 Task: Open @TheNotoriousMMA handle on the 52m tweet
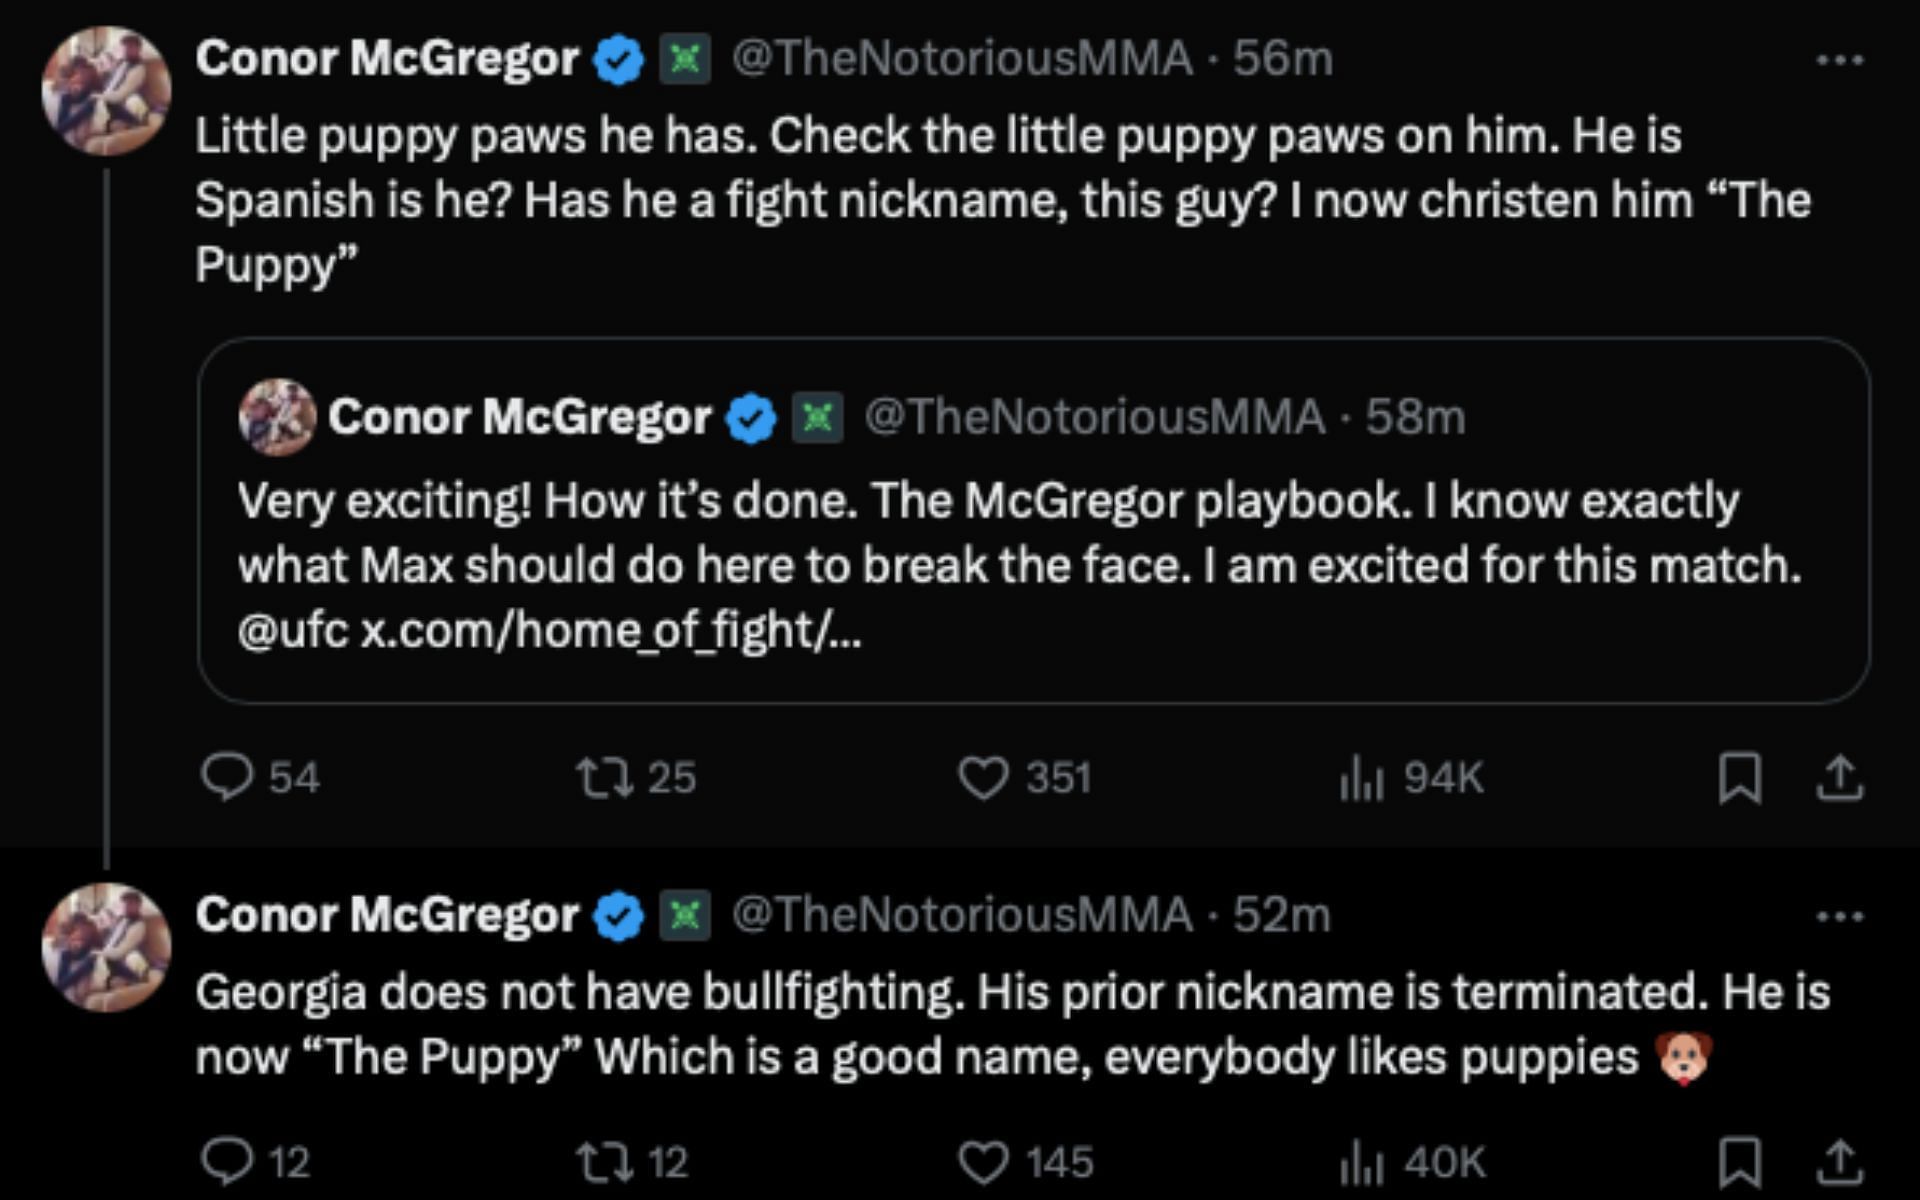(962, 915)
